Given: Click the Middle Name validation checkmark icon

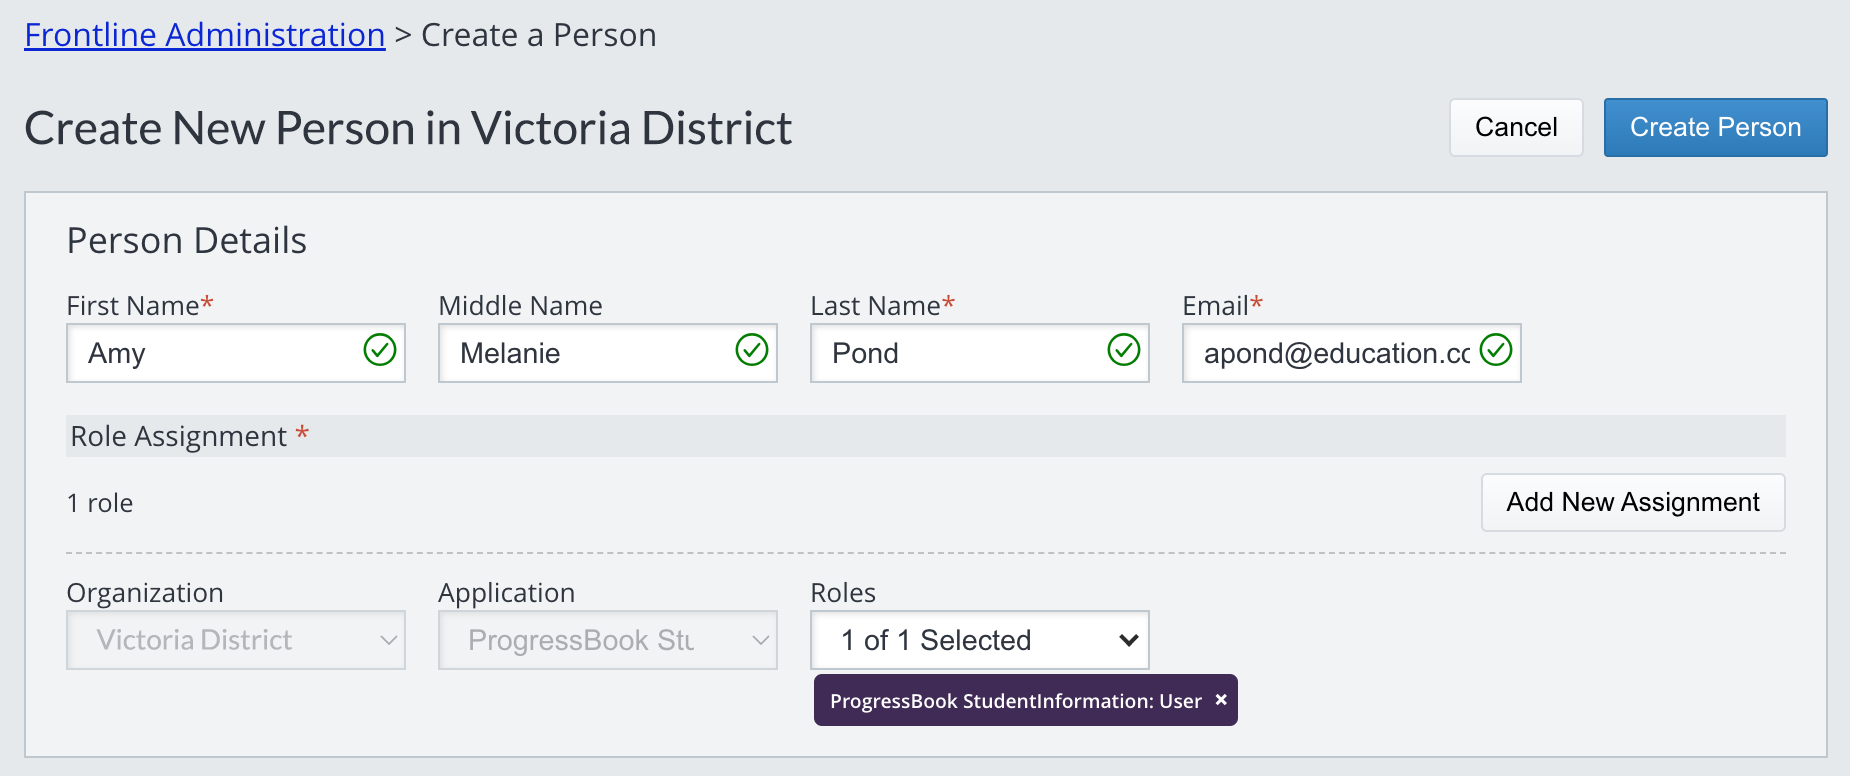Looking at the screenshot, I should click(x=752, y=350).
